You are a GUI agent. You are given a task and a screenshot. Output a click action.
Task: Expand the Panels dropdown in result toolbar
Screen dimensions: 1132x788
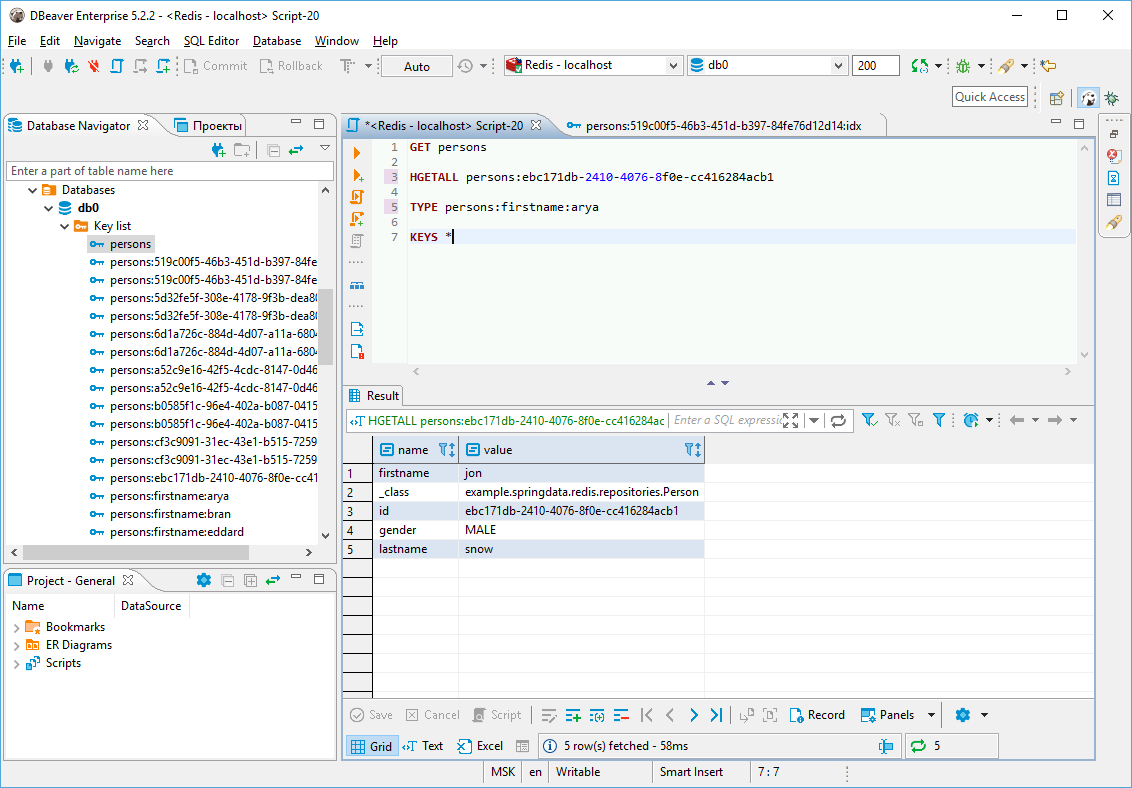coord(931,715)
